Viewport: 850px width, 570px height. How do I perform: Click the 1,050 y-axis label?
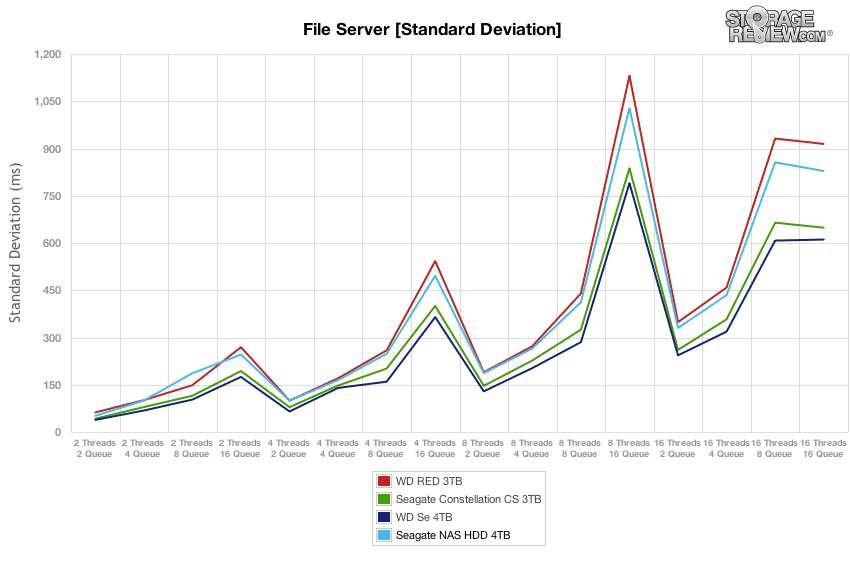click(48, 101)
